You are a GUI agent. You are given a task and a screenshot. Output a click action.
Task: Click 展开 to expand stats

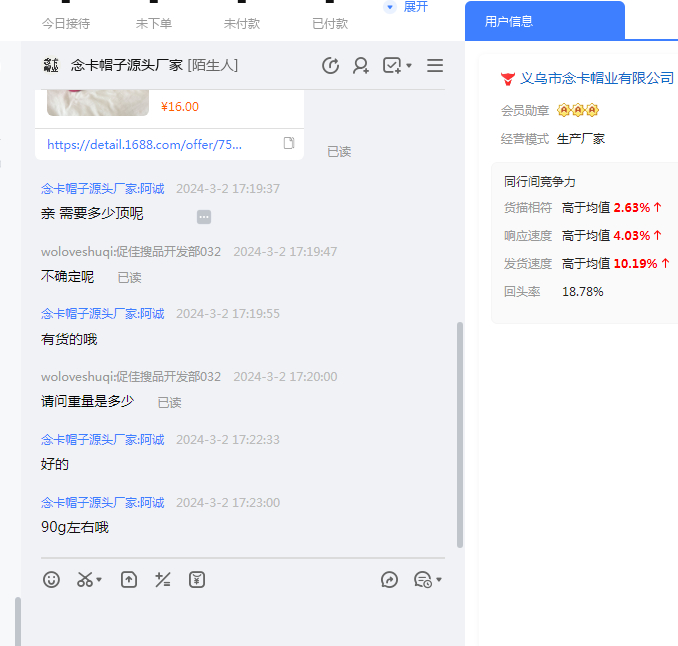click(416, 7)
